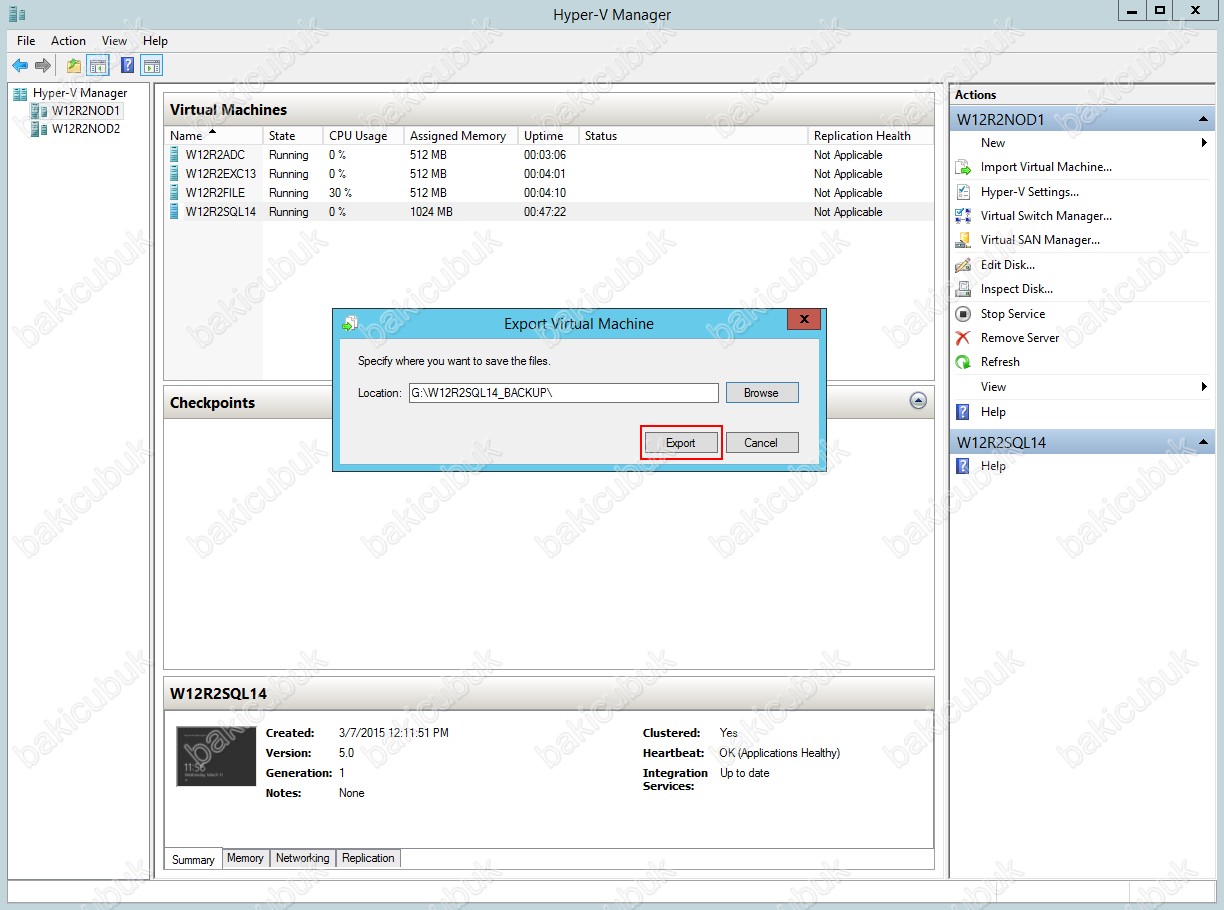Click the green Refresh icon in Actions
The image size is (1224, 910).
pyautogui.click(x=963, y=362)
